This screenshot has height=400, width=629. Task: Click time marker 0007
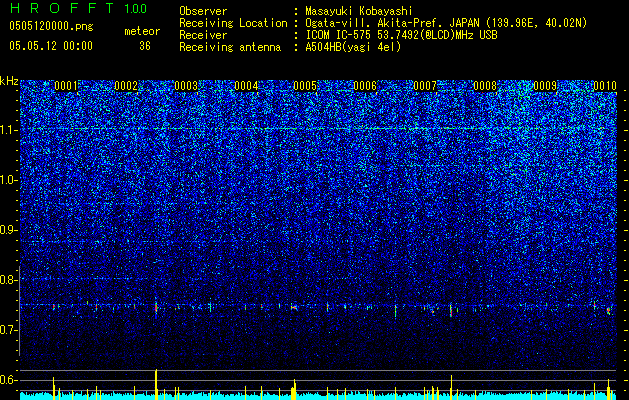pos(425,86)
